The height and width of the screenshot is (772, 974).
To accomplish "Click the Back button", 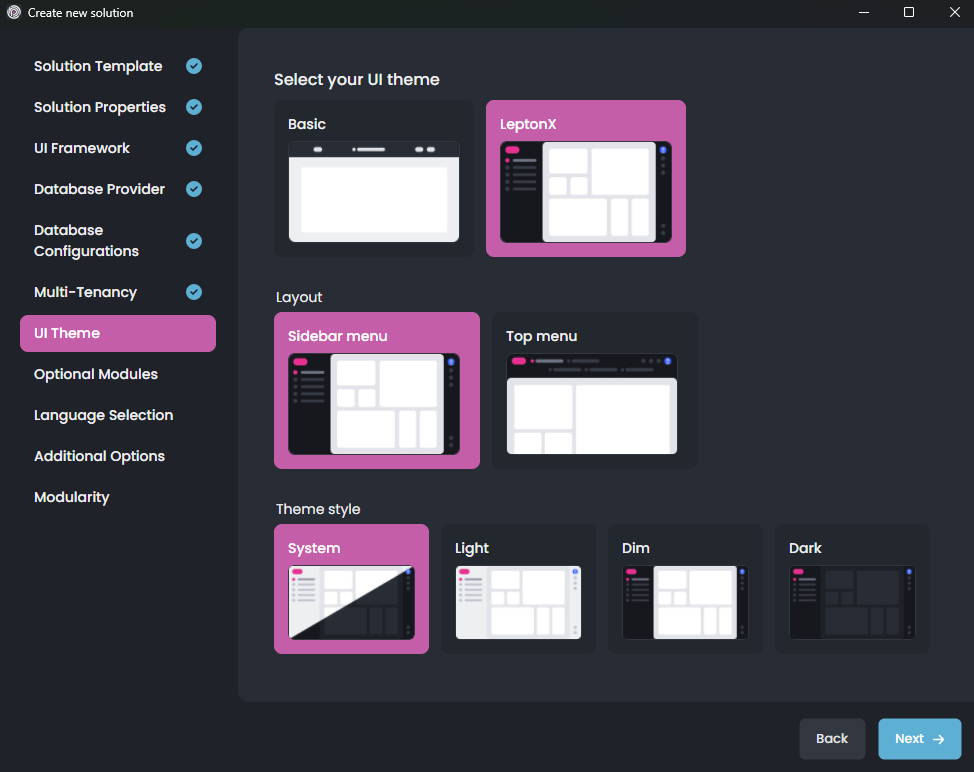I will (x=832, y=738).
